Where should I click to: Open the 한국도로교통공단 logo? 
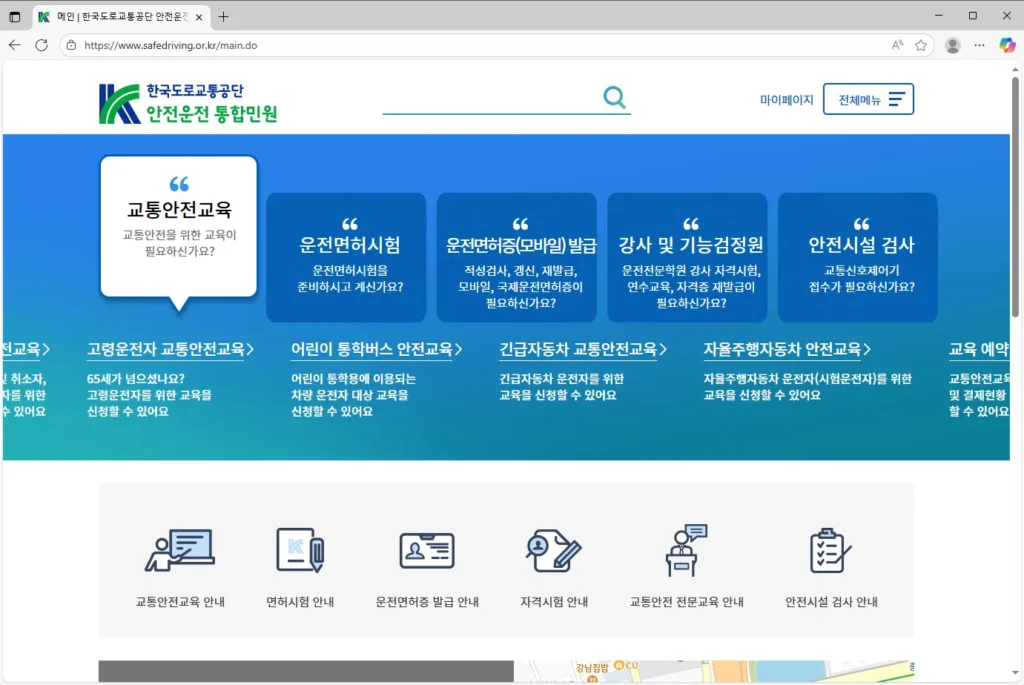(186, 97)
